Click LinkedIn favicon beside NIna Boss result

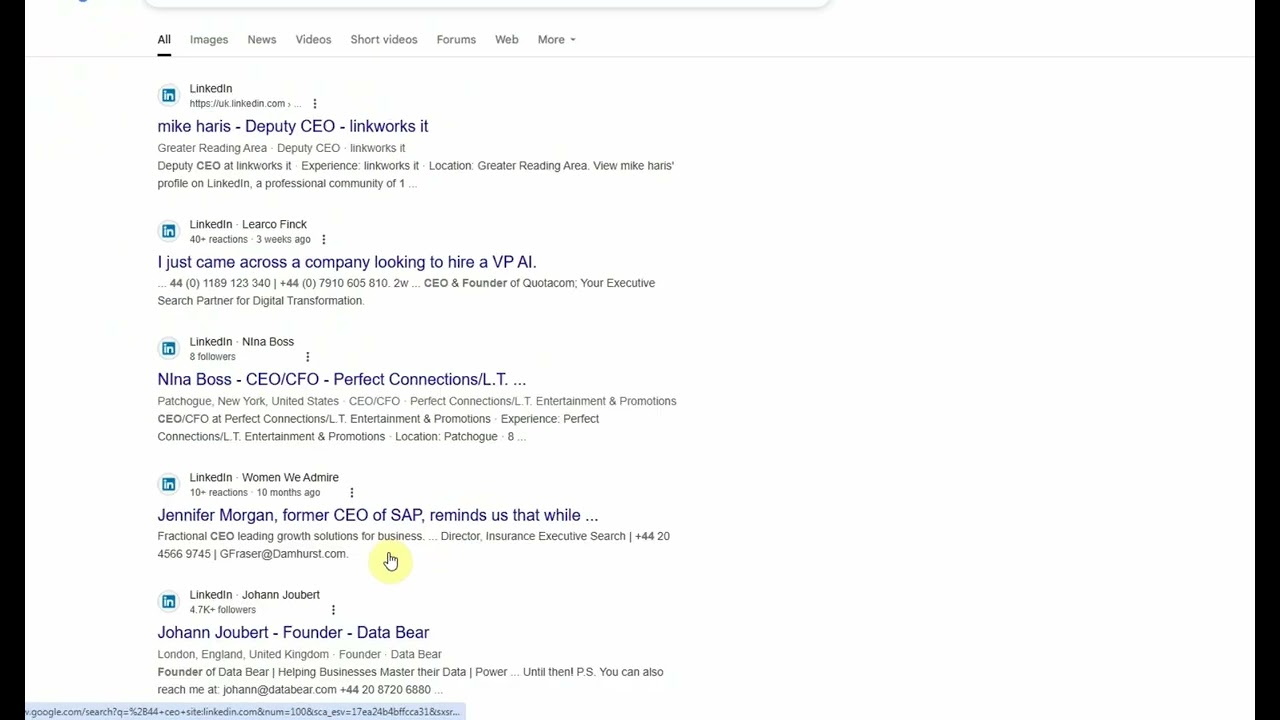point(168,348)
